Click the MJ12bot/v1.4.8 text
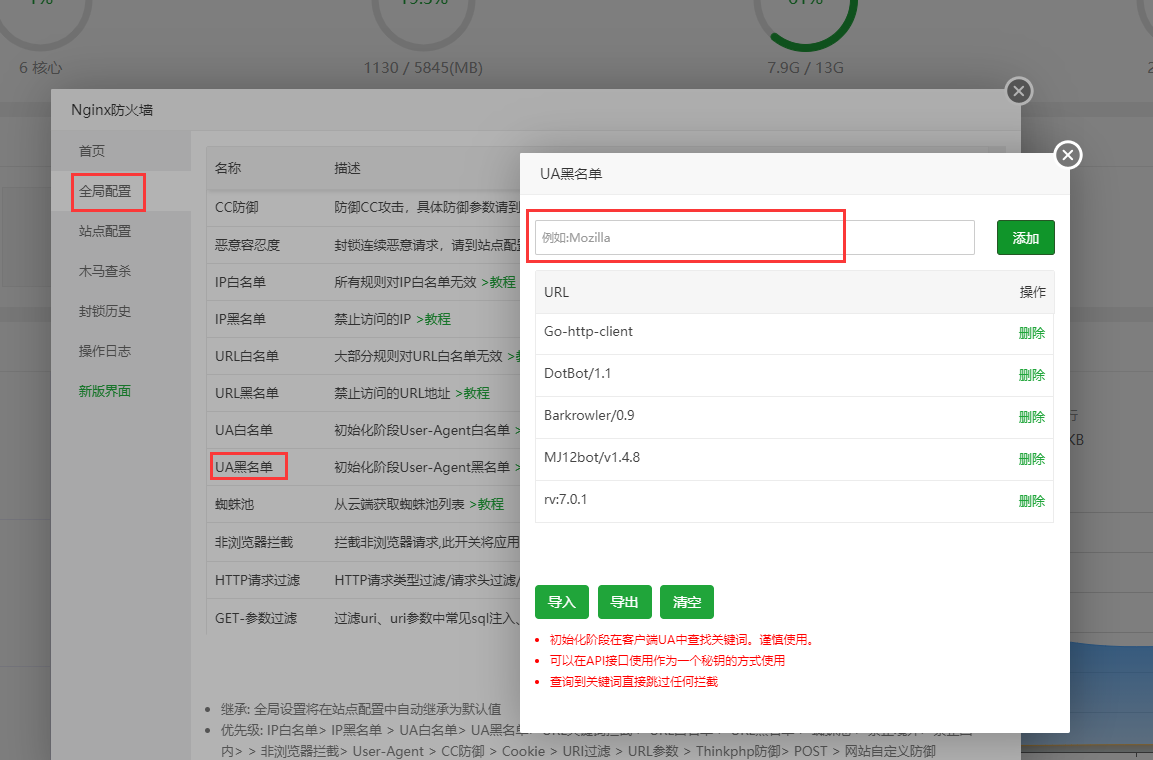1153x760 pixels. coord(592,457)
